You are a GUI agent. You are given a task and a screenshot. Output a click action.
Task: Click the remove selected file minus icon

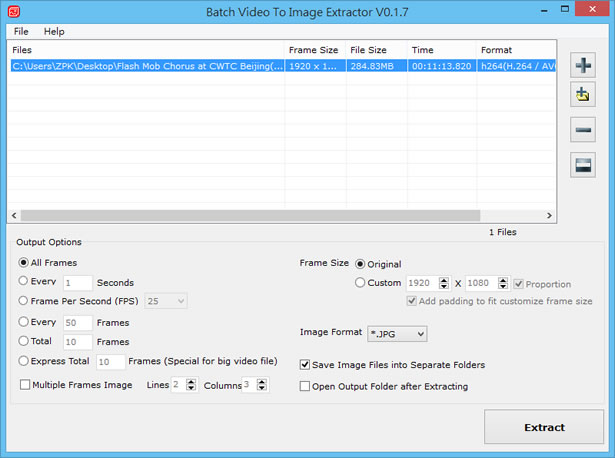(583, 131)
